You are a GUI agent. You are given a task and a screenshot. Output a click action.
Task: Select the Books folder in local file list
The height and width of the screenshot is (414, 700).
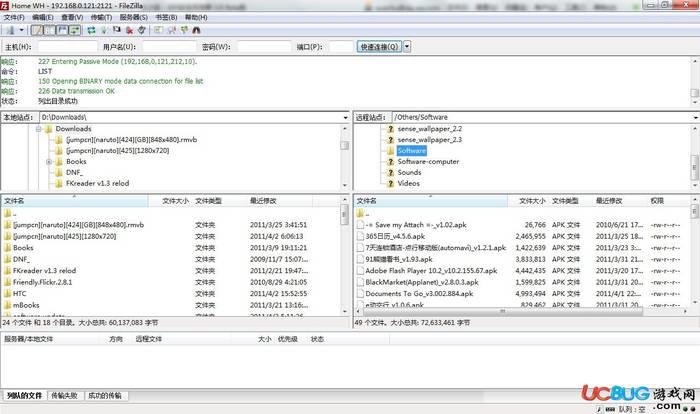tap(23, 248)
